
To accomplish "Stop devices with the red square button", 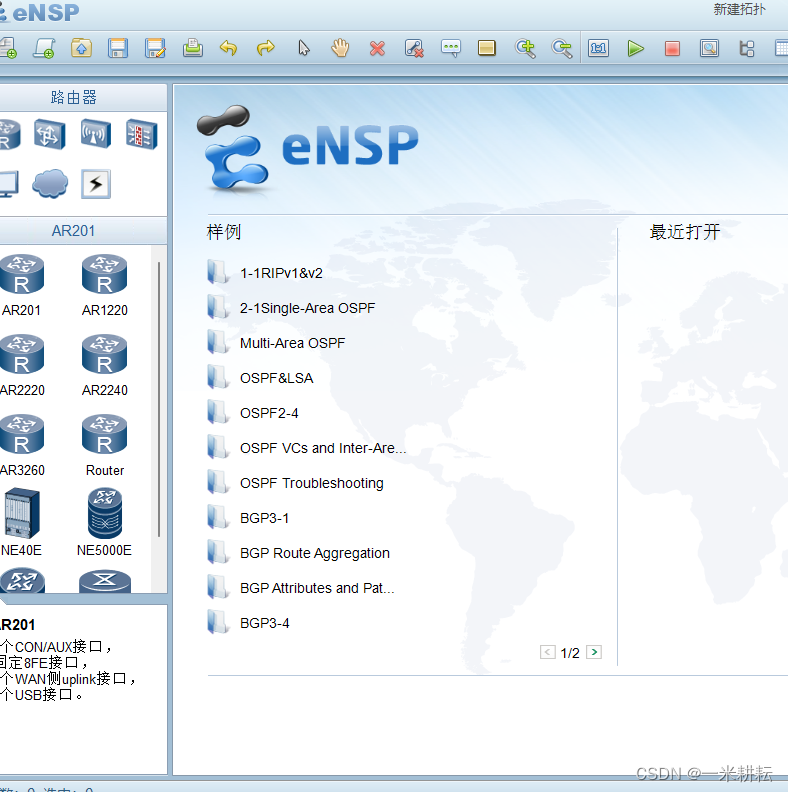I will click(x=672, y=48).
